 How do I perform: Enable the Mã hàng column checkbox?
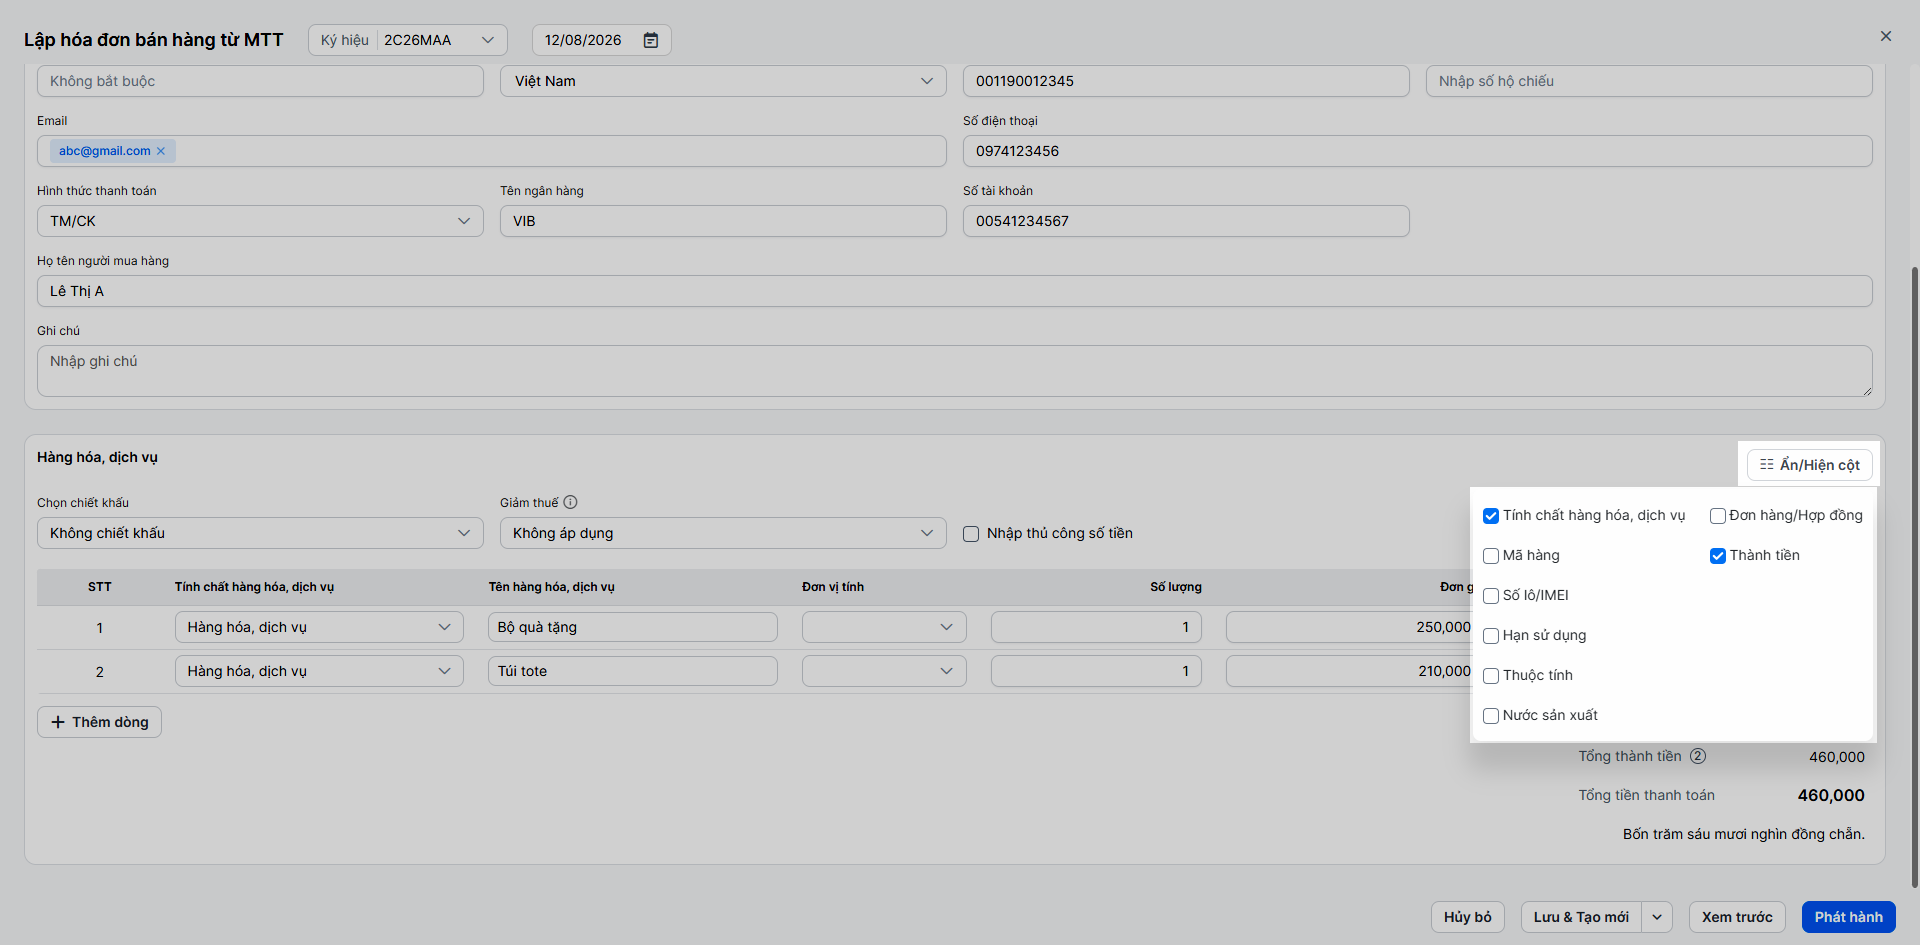pos(1491,556)
